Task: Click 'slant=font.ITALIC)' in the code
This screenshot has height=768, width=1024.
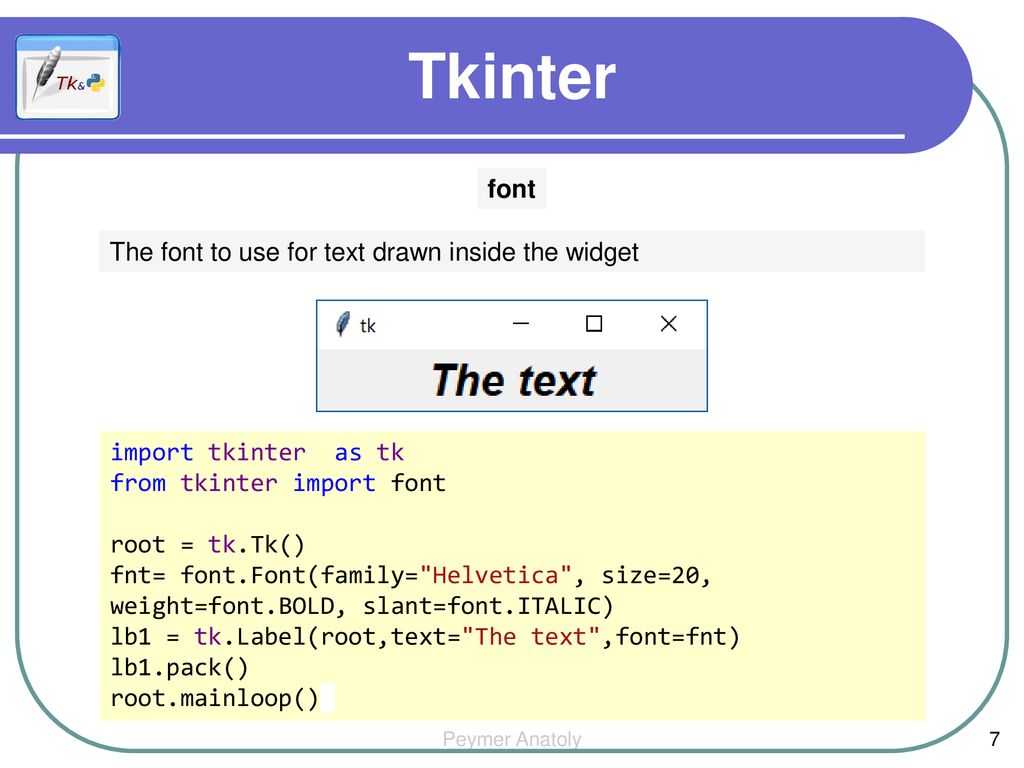Action: (488, 606)
